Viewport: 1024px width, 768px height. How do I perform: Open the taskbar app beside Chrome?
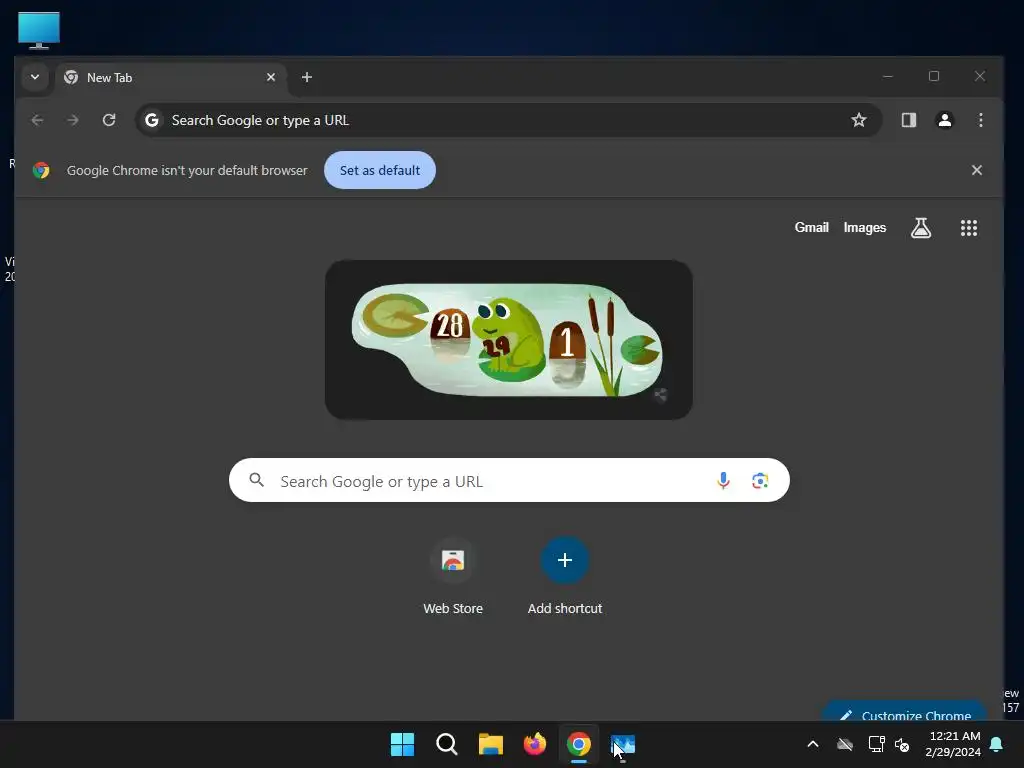[623, 744]
